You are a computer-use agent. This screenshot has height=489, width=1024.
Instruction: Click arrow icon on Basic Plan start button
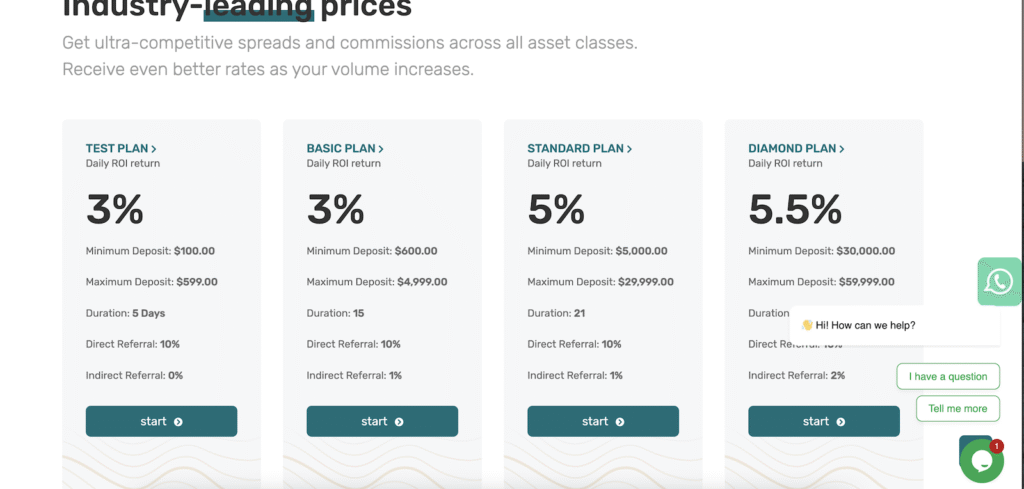pos(399,422)
